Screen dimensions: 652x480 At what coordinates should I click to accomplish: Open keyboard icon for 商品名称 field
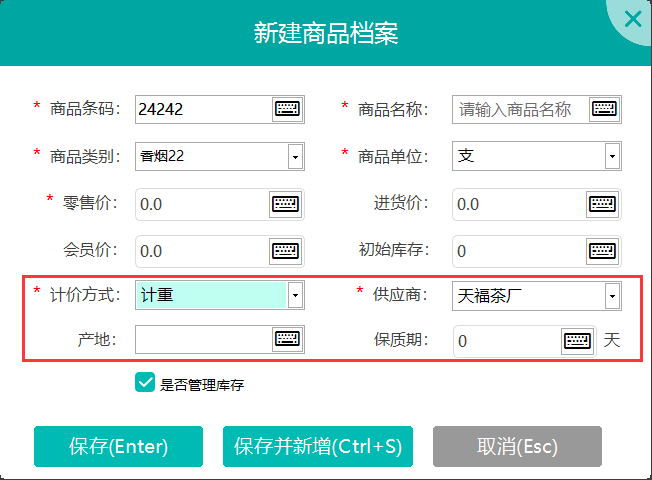604,109
